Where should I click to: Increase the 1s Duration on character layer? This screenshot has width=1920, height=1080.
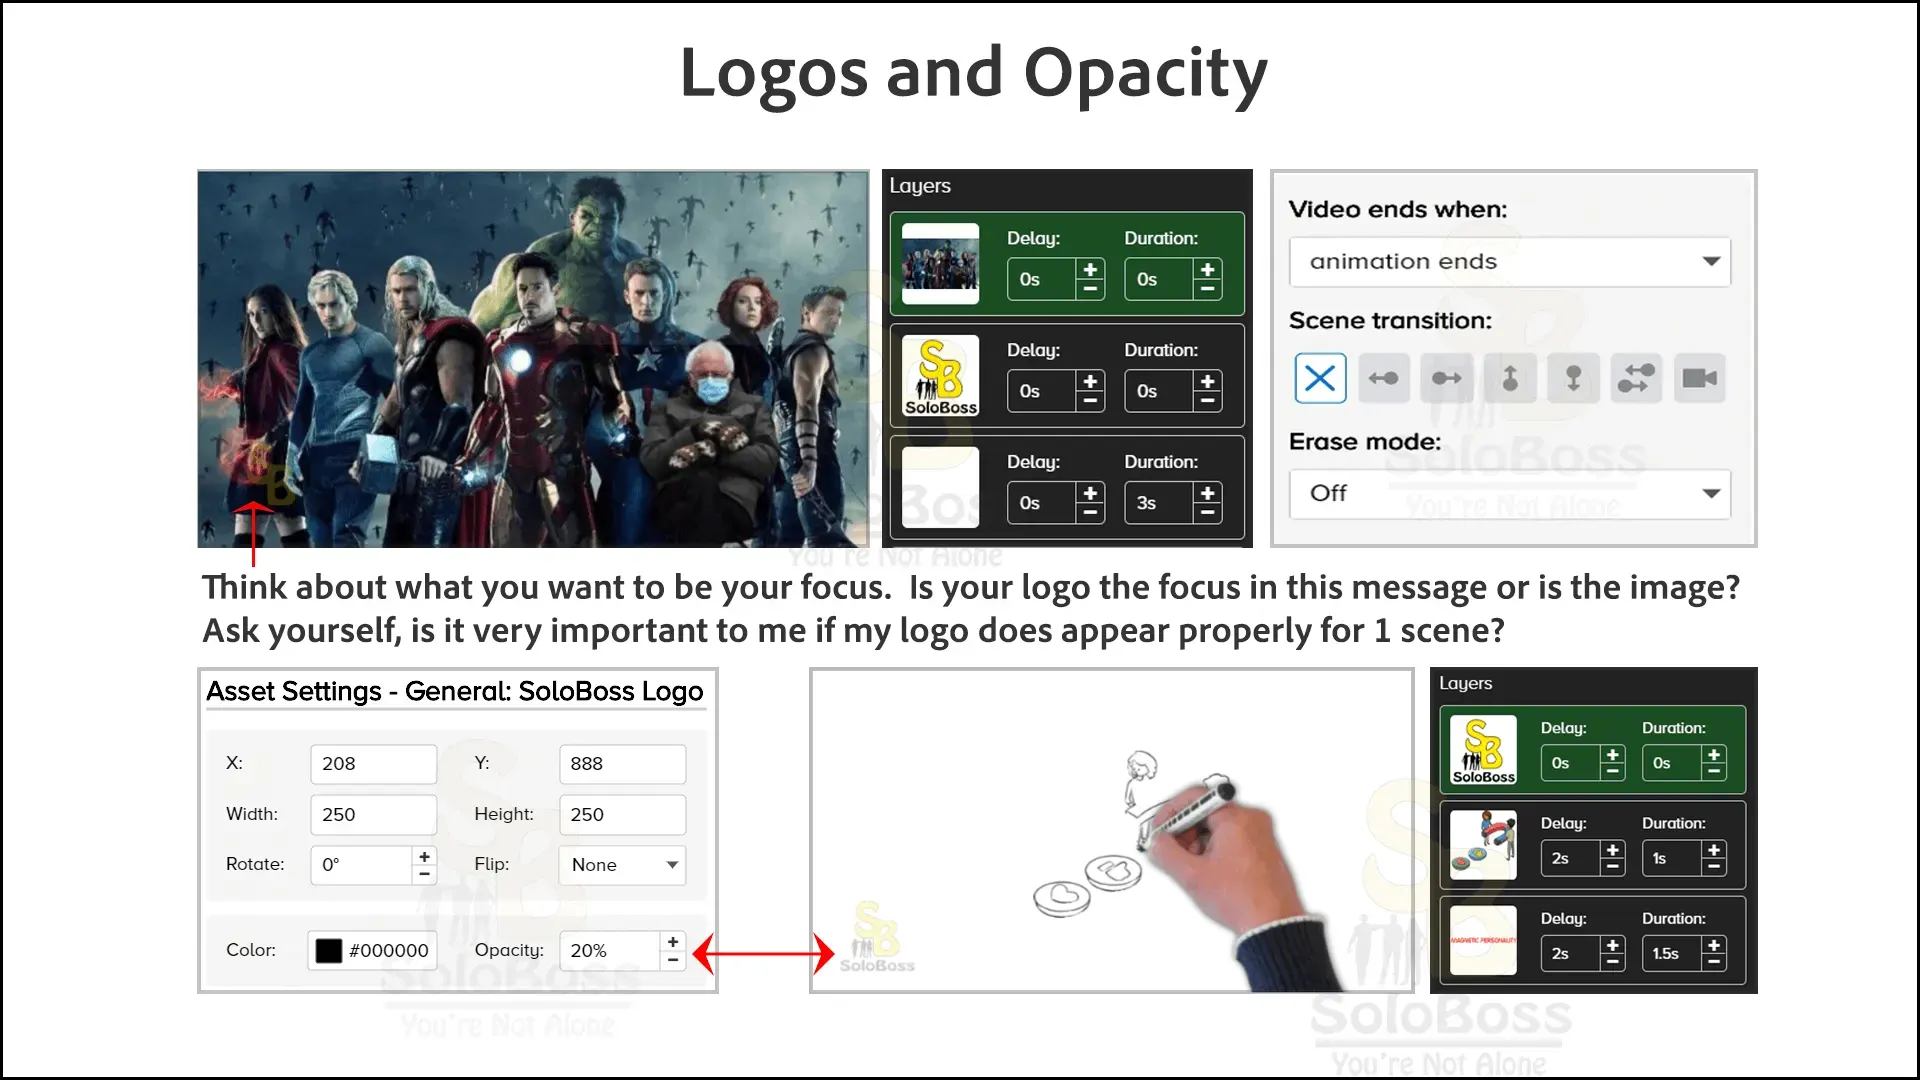pyautogui.click(x=1714, y=850)
